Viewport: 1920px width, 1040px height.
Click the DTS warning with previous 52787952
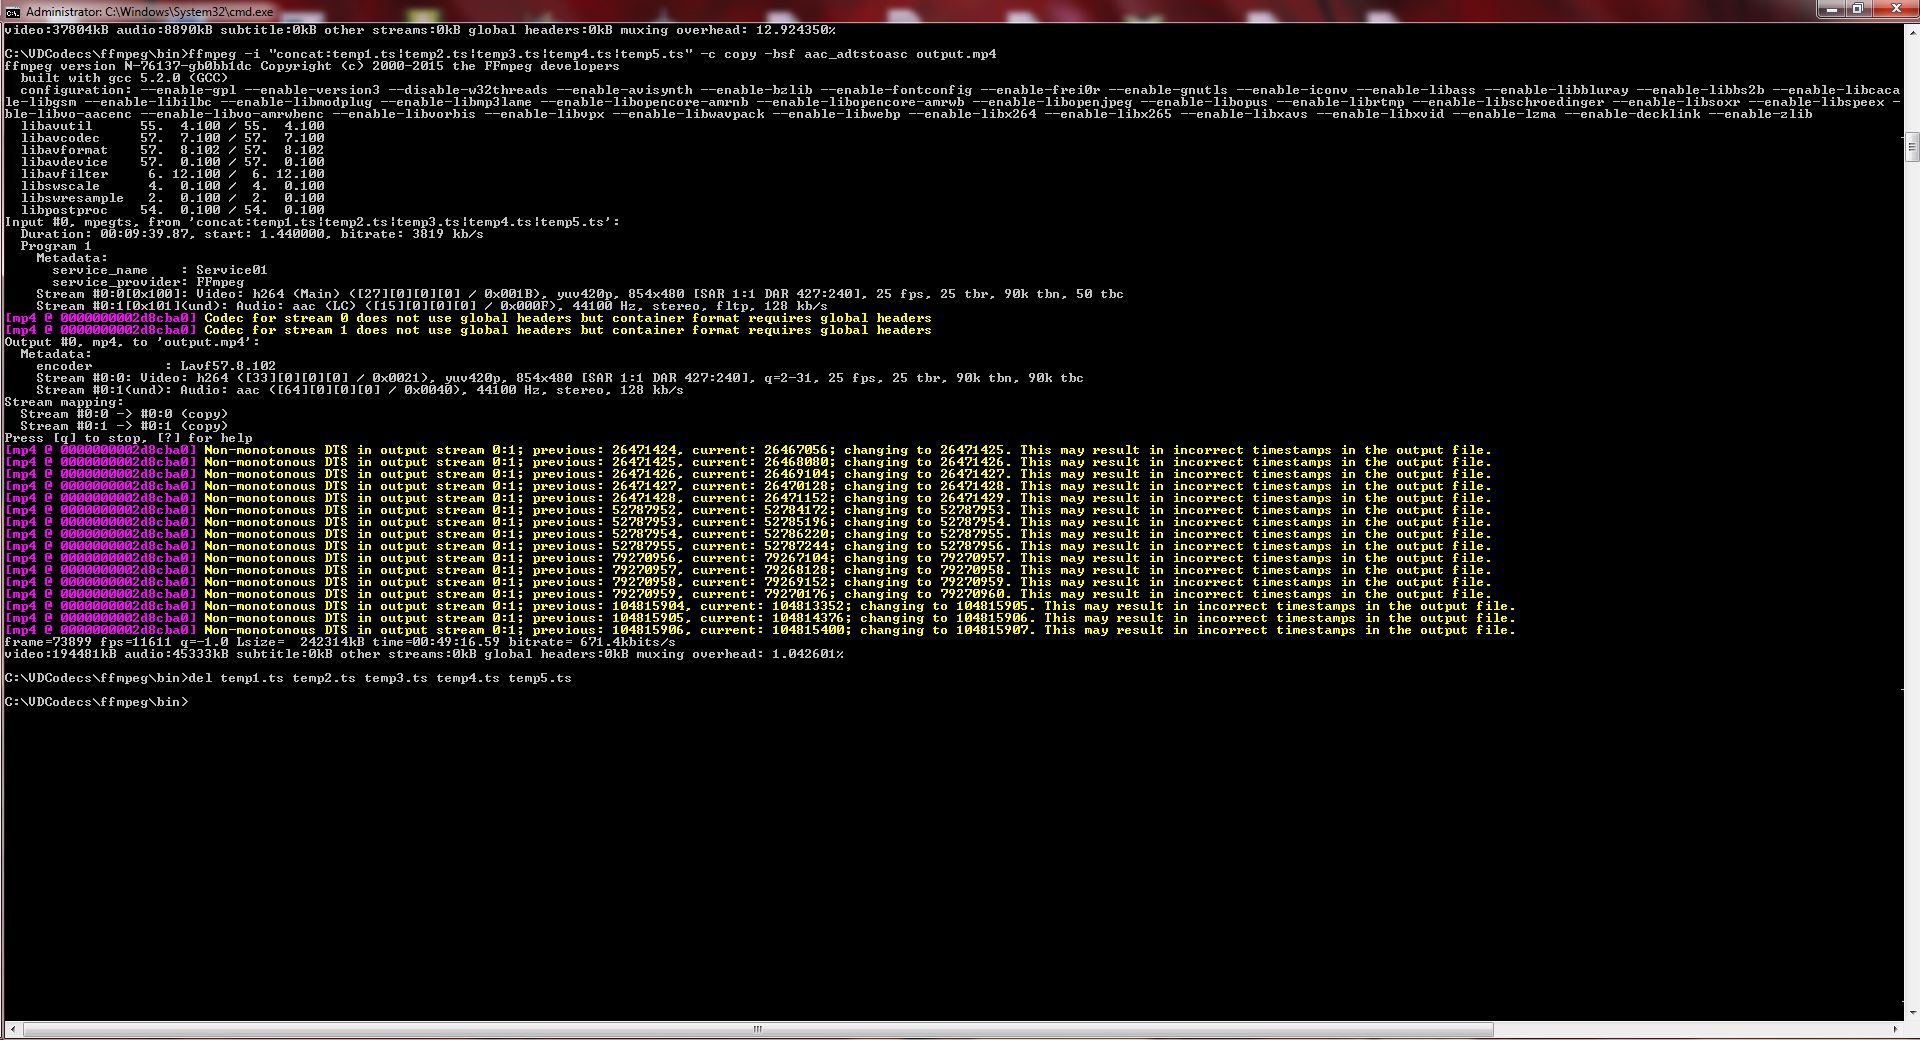[x=748, y=510]
